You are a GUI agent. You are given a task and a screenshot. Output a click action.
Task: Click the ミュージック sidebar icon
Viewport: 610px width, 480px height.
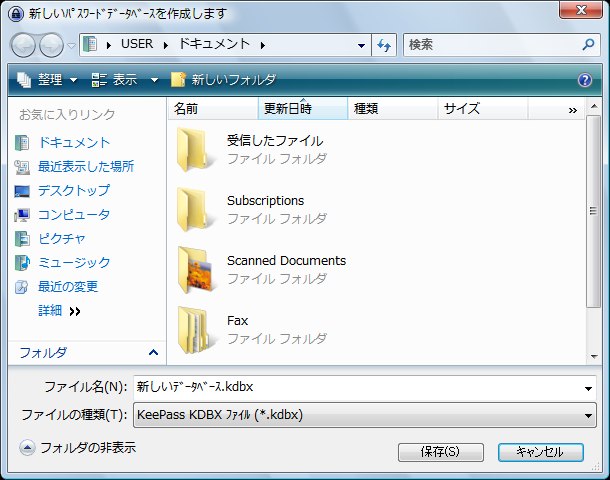[22, 263]
